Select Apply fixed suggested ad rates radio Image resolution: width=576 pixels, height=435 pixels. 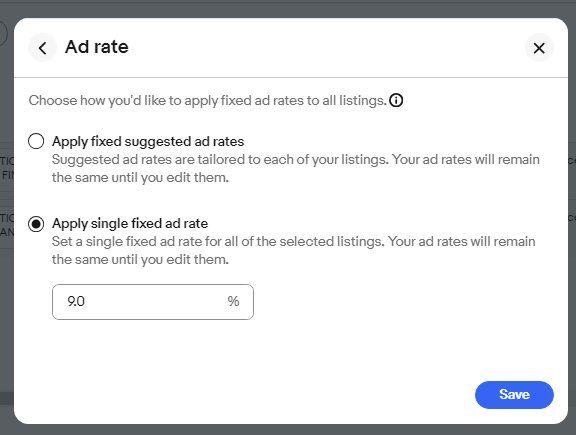(x=36, y=141)
